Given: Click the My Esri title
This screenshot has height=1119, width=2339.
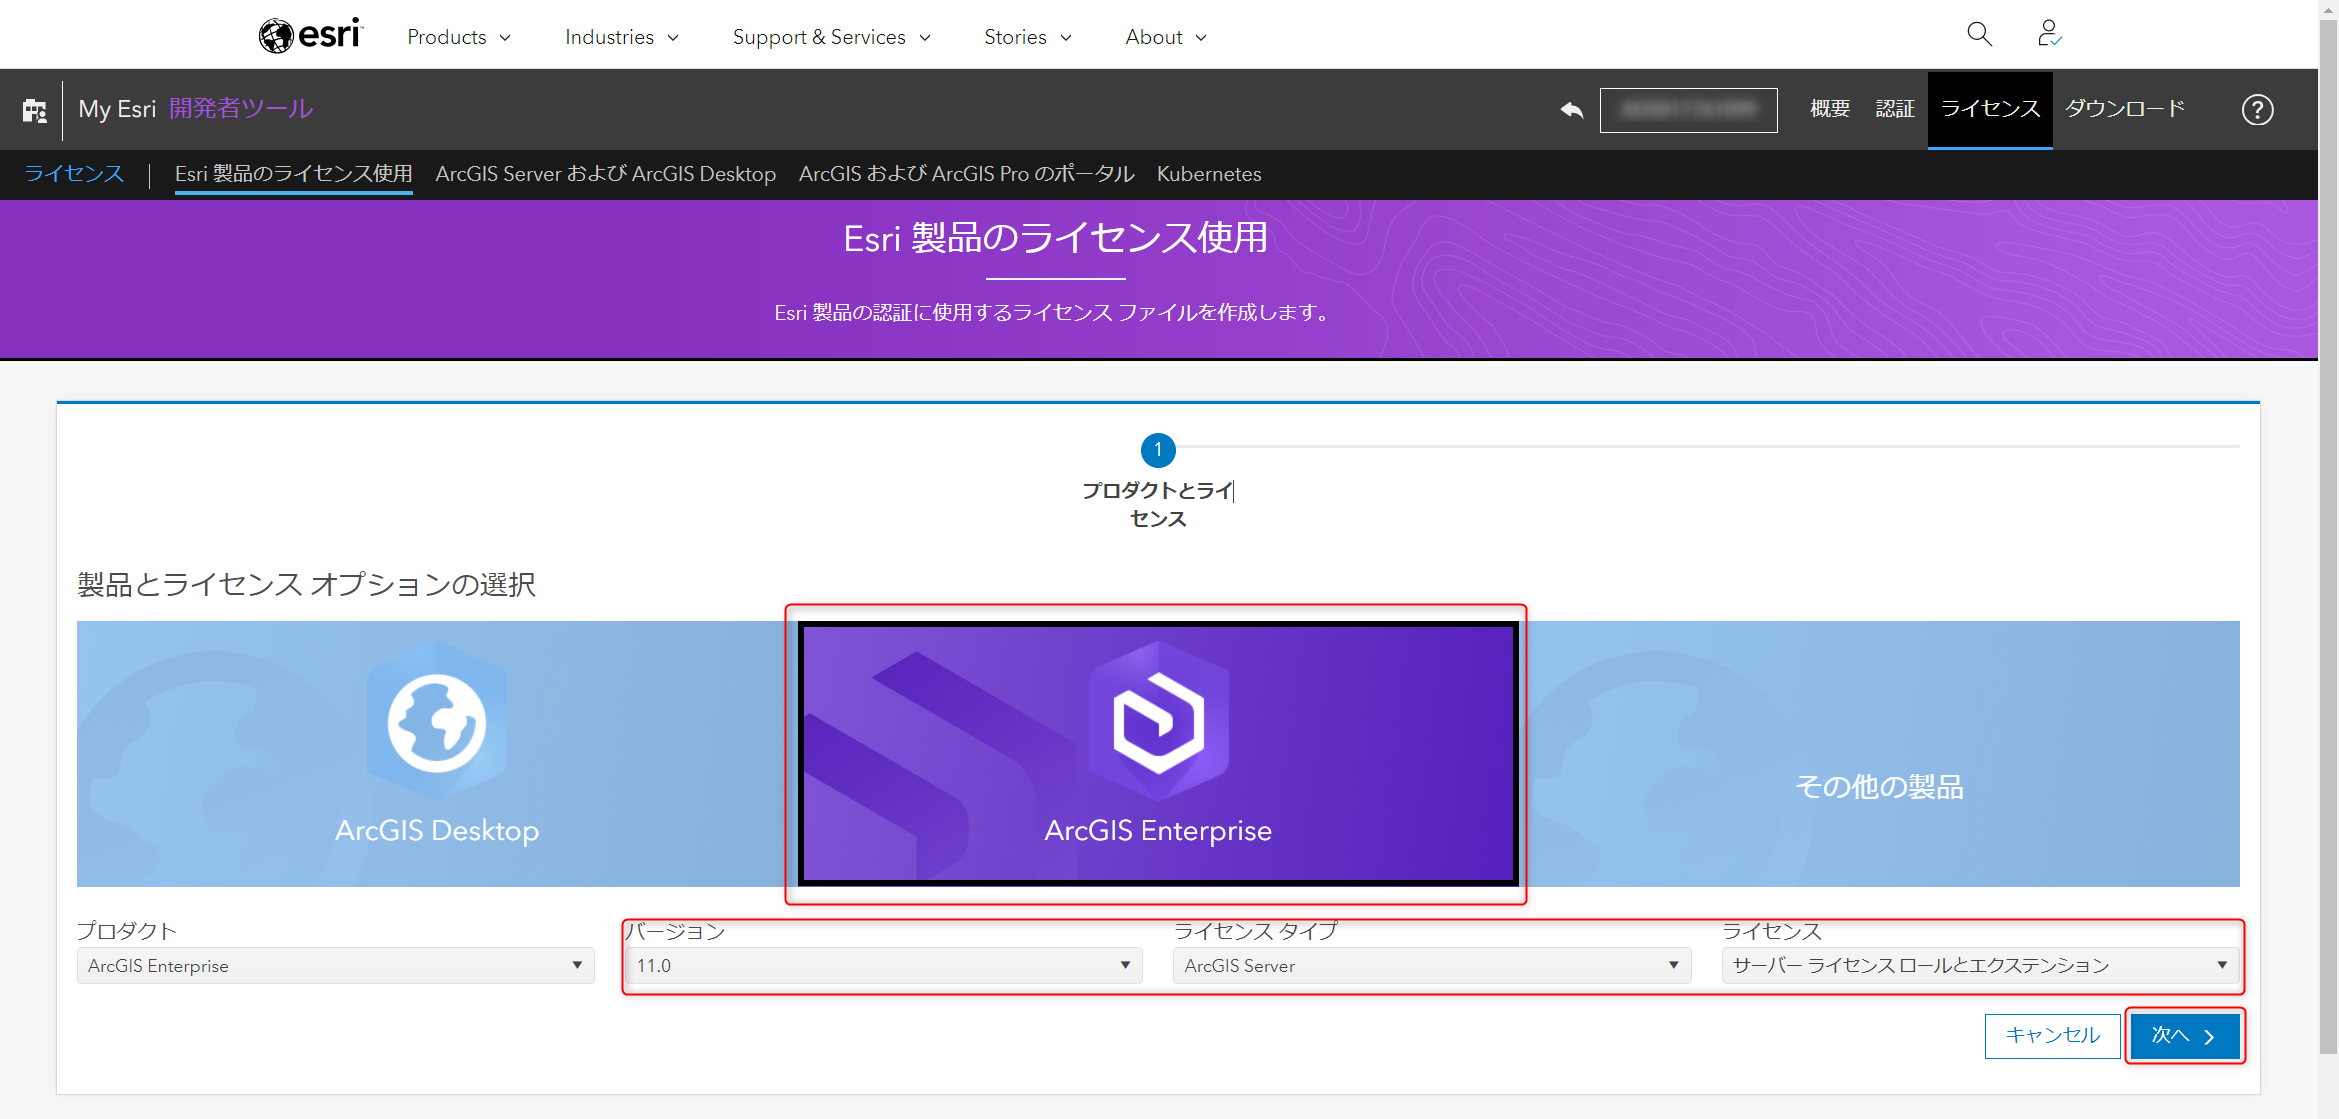Looking at the screenshot, I should (x=117, y=109).
